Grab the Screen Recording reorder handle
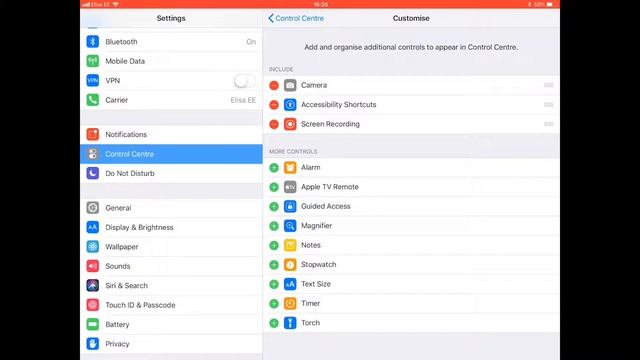 [x=549, y=124]
